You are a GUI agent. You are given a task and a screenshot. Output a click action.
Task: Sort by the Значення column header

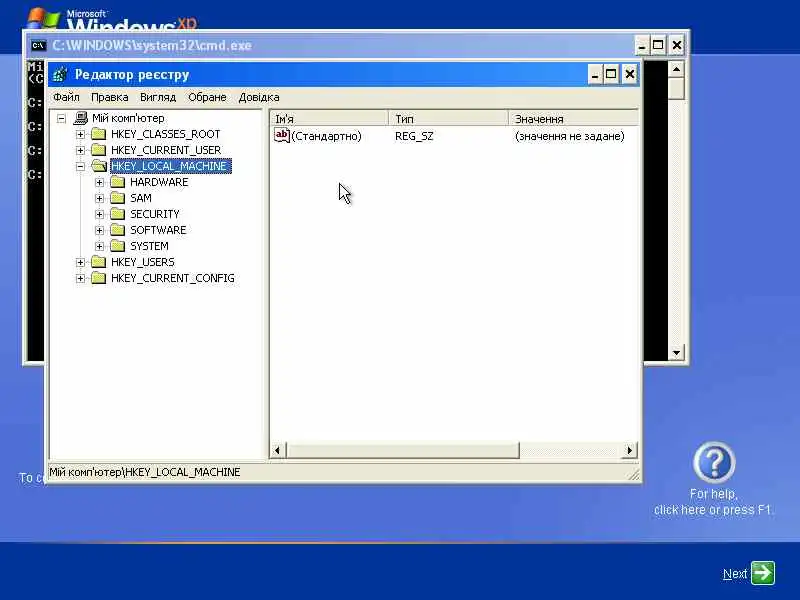click(573, 118)
